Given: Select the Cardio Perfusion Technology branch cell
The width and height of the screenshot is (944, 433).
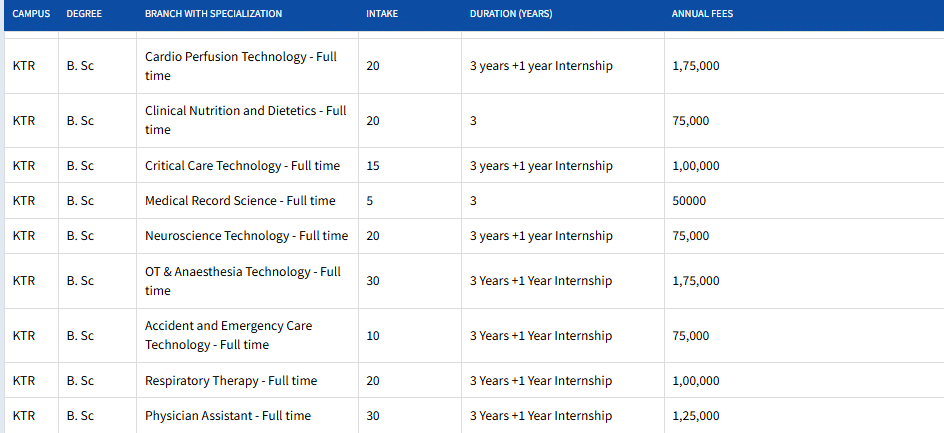Looking at the screenshot, I should click(x=241, y=66).
